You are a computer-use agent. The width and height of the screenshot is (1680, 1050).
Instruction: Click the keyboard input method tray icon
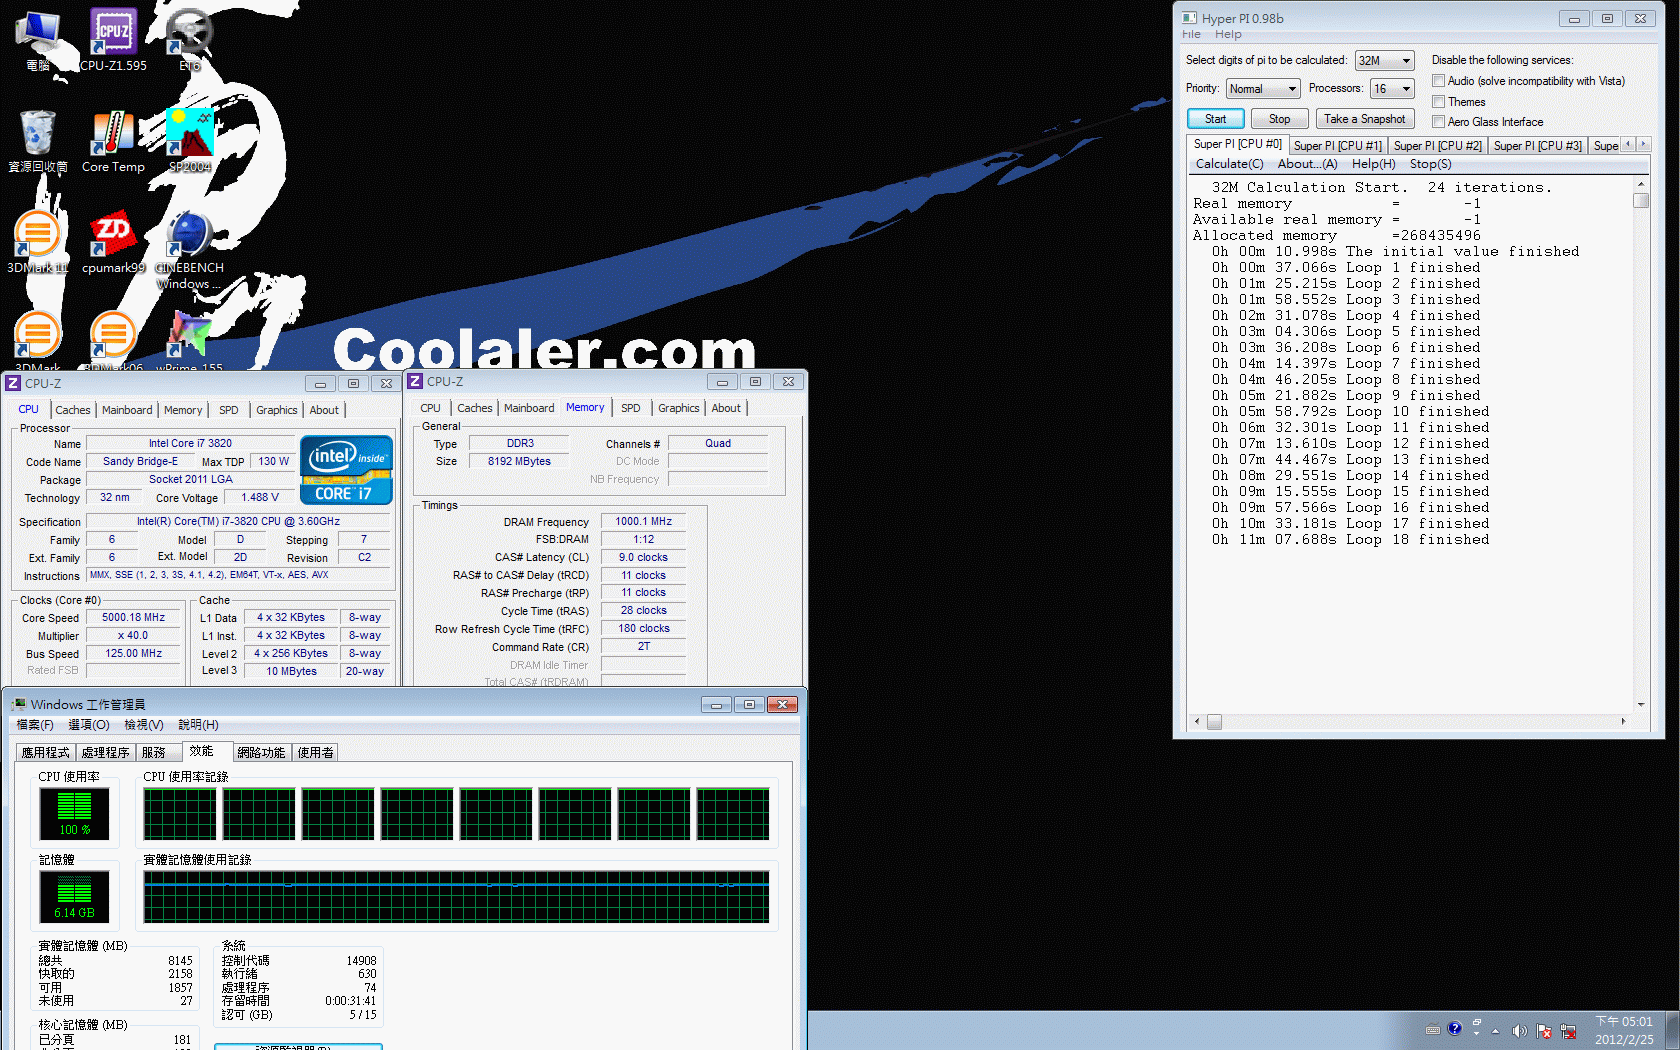[1433, 1029]
